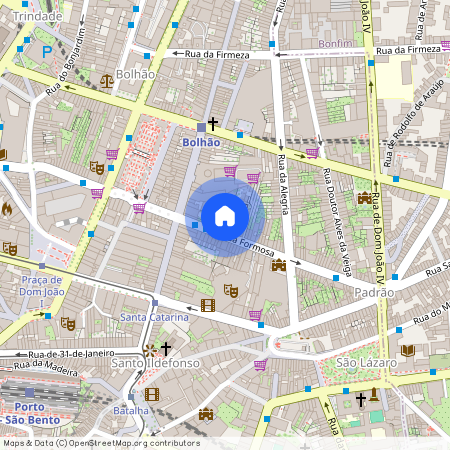The height and width of the screenshot is (450, 450).
Task: Click the library book icon right of São Lázaro
Action: pyautogui.click(x=408, y=351)
